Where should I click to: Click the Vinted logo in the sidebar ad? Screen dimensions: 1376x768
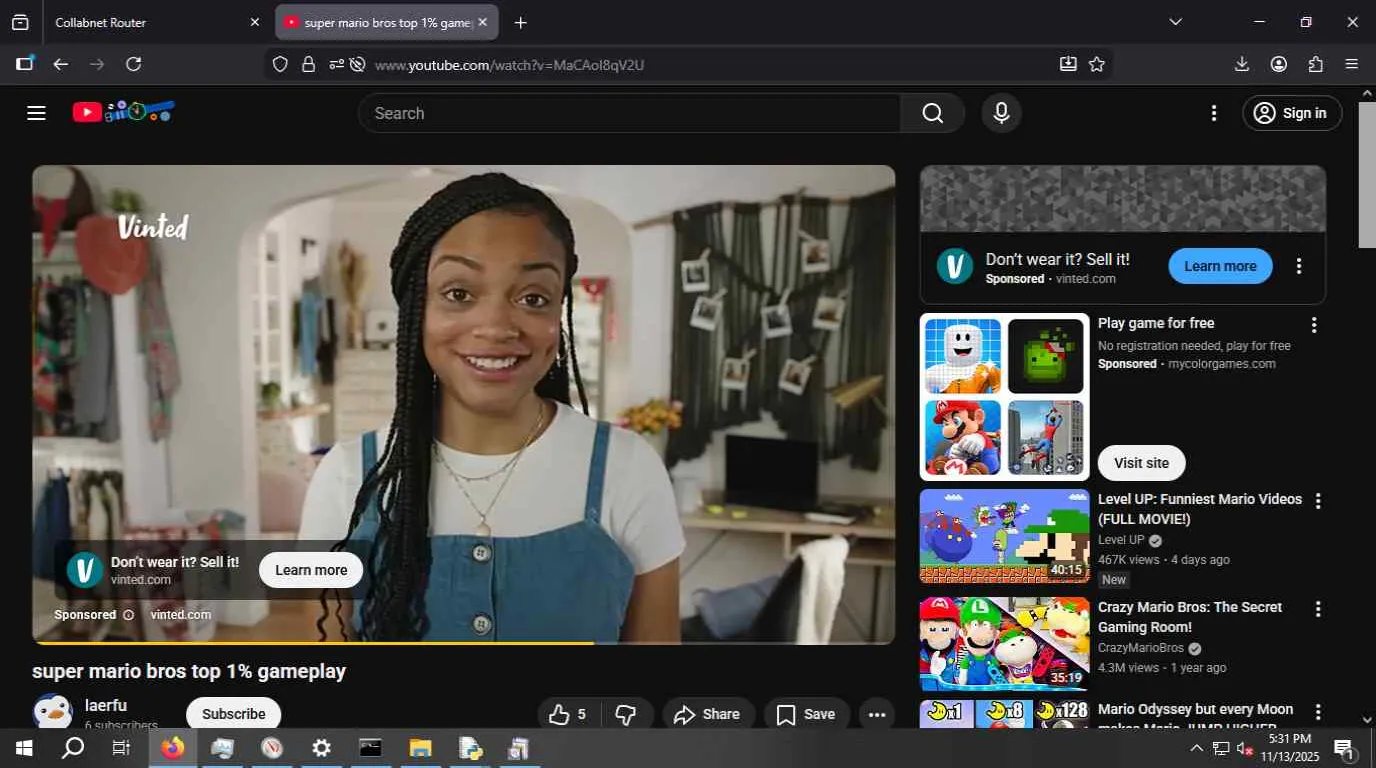[955, 266]
